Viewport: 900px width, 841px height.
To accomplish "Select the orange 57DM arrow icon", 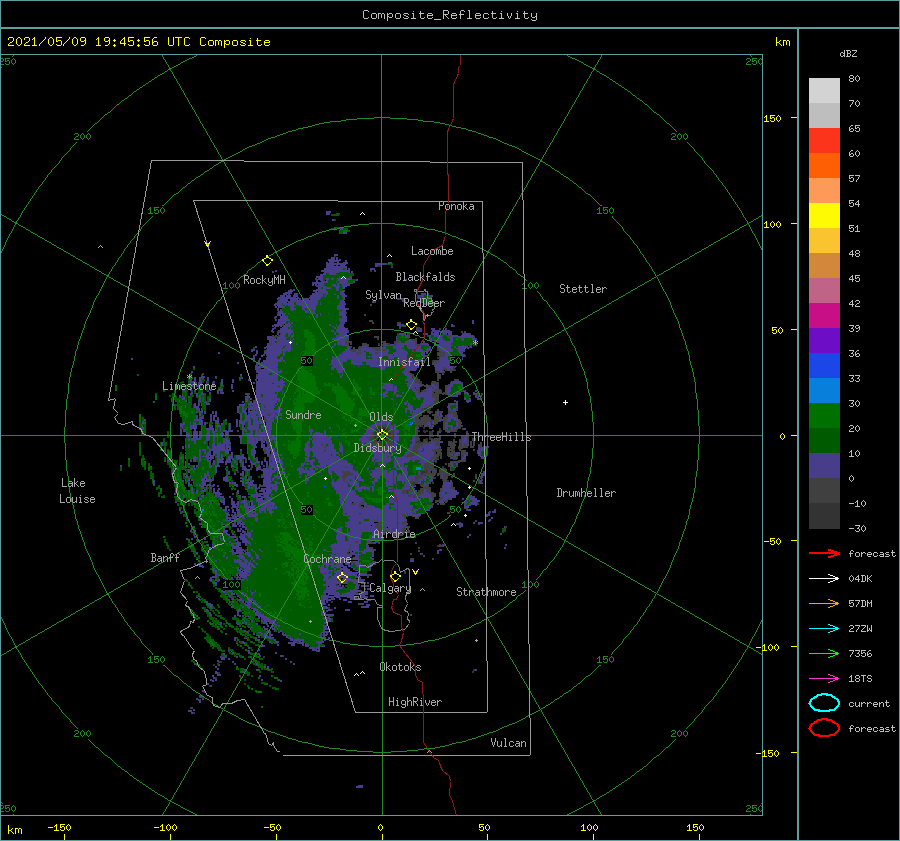I will tap(824, 603).
